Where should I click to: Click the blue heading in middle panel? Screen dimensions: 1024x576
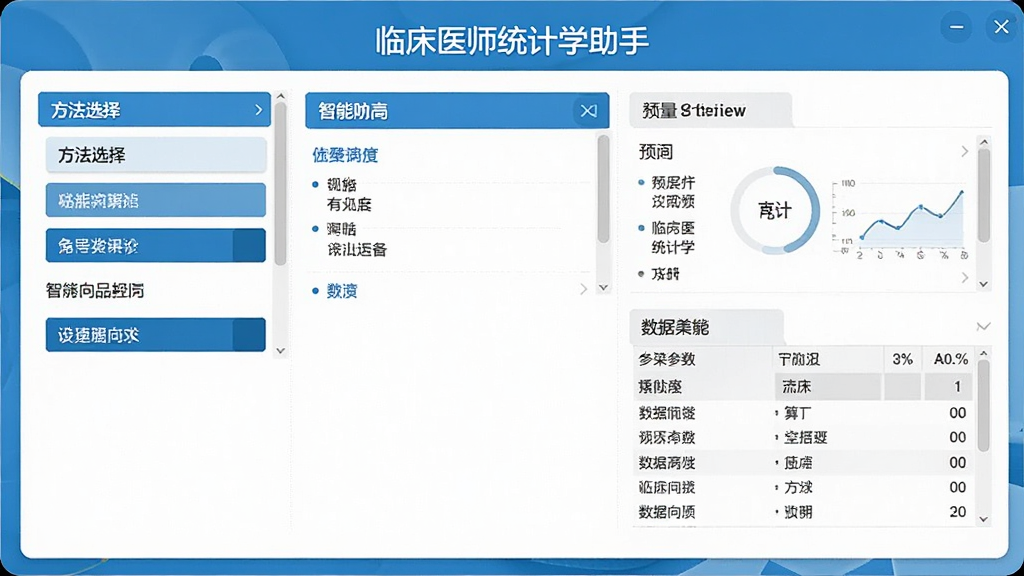pyautogui.click(x=345, y=155)
